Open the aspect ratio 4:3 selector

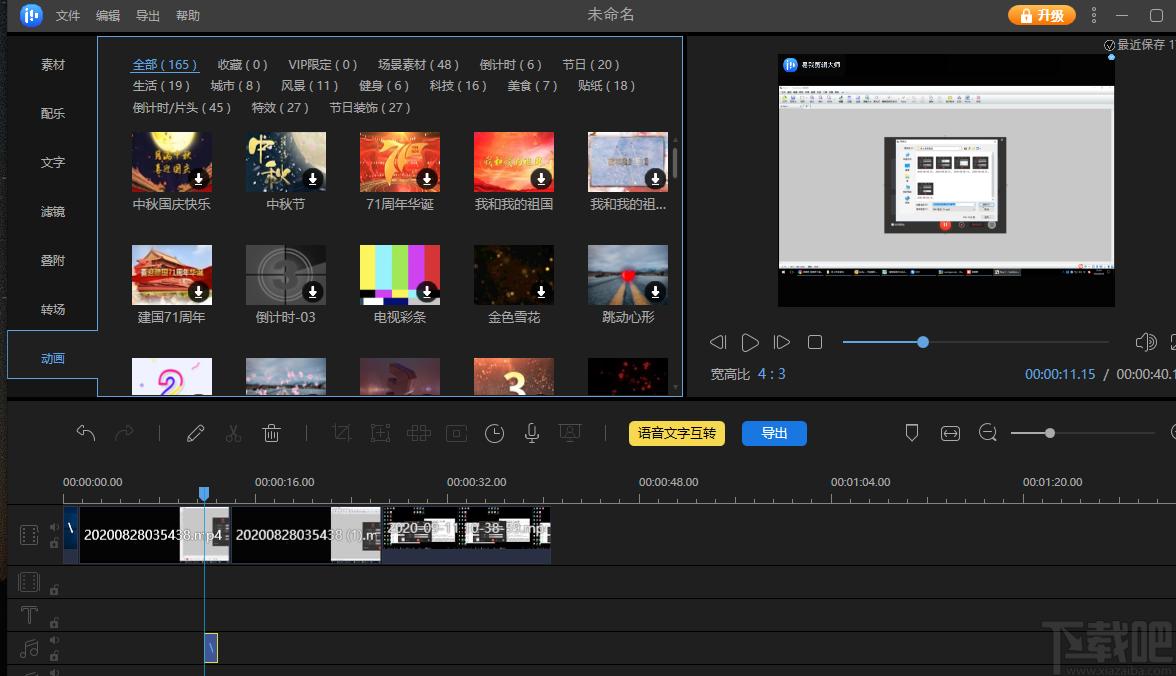tap(771, 374)
